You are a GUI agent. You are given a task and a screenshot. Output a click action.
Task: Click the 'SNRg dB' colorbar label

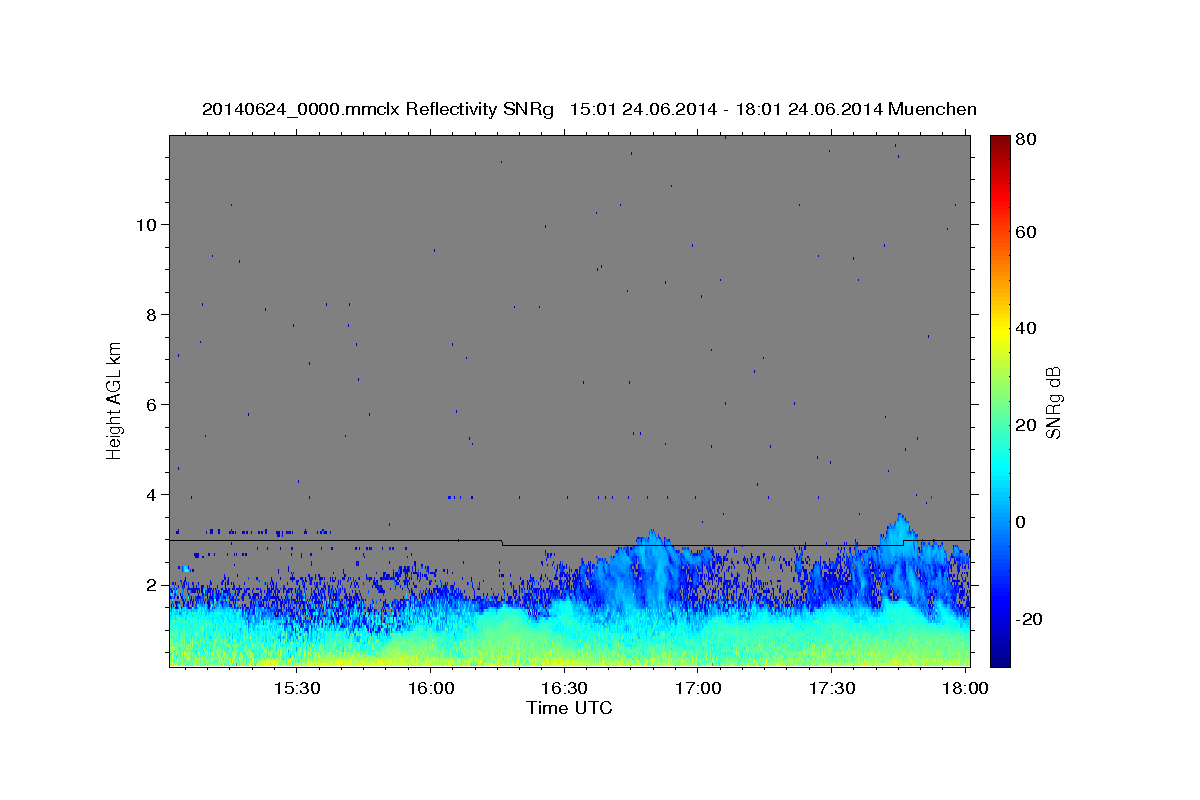coord(1053,401)
